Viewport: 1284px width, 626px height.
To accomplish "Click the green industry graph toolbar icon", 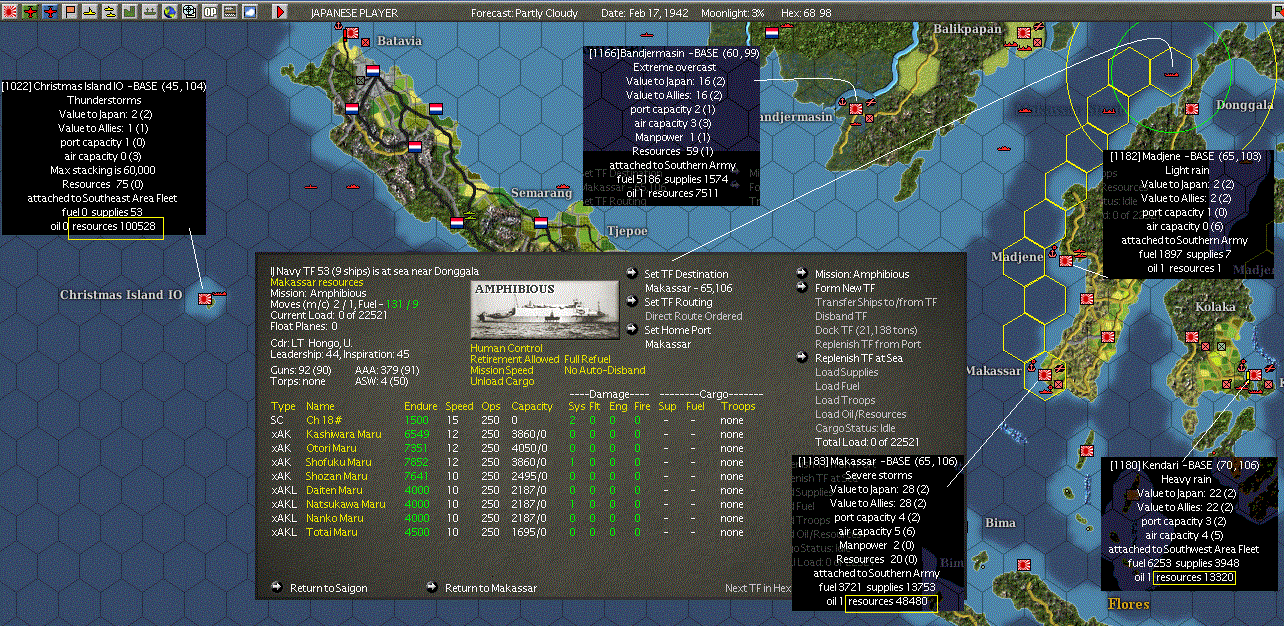I will click(x=130, y=12).
